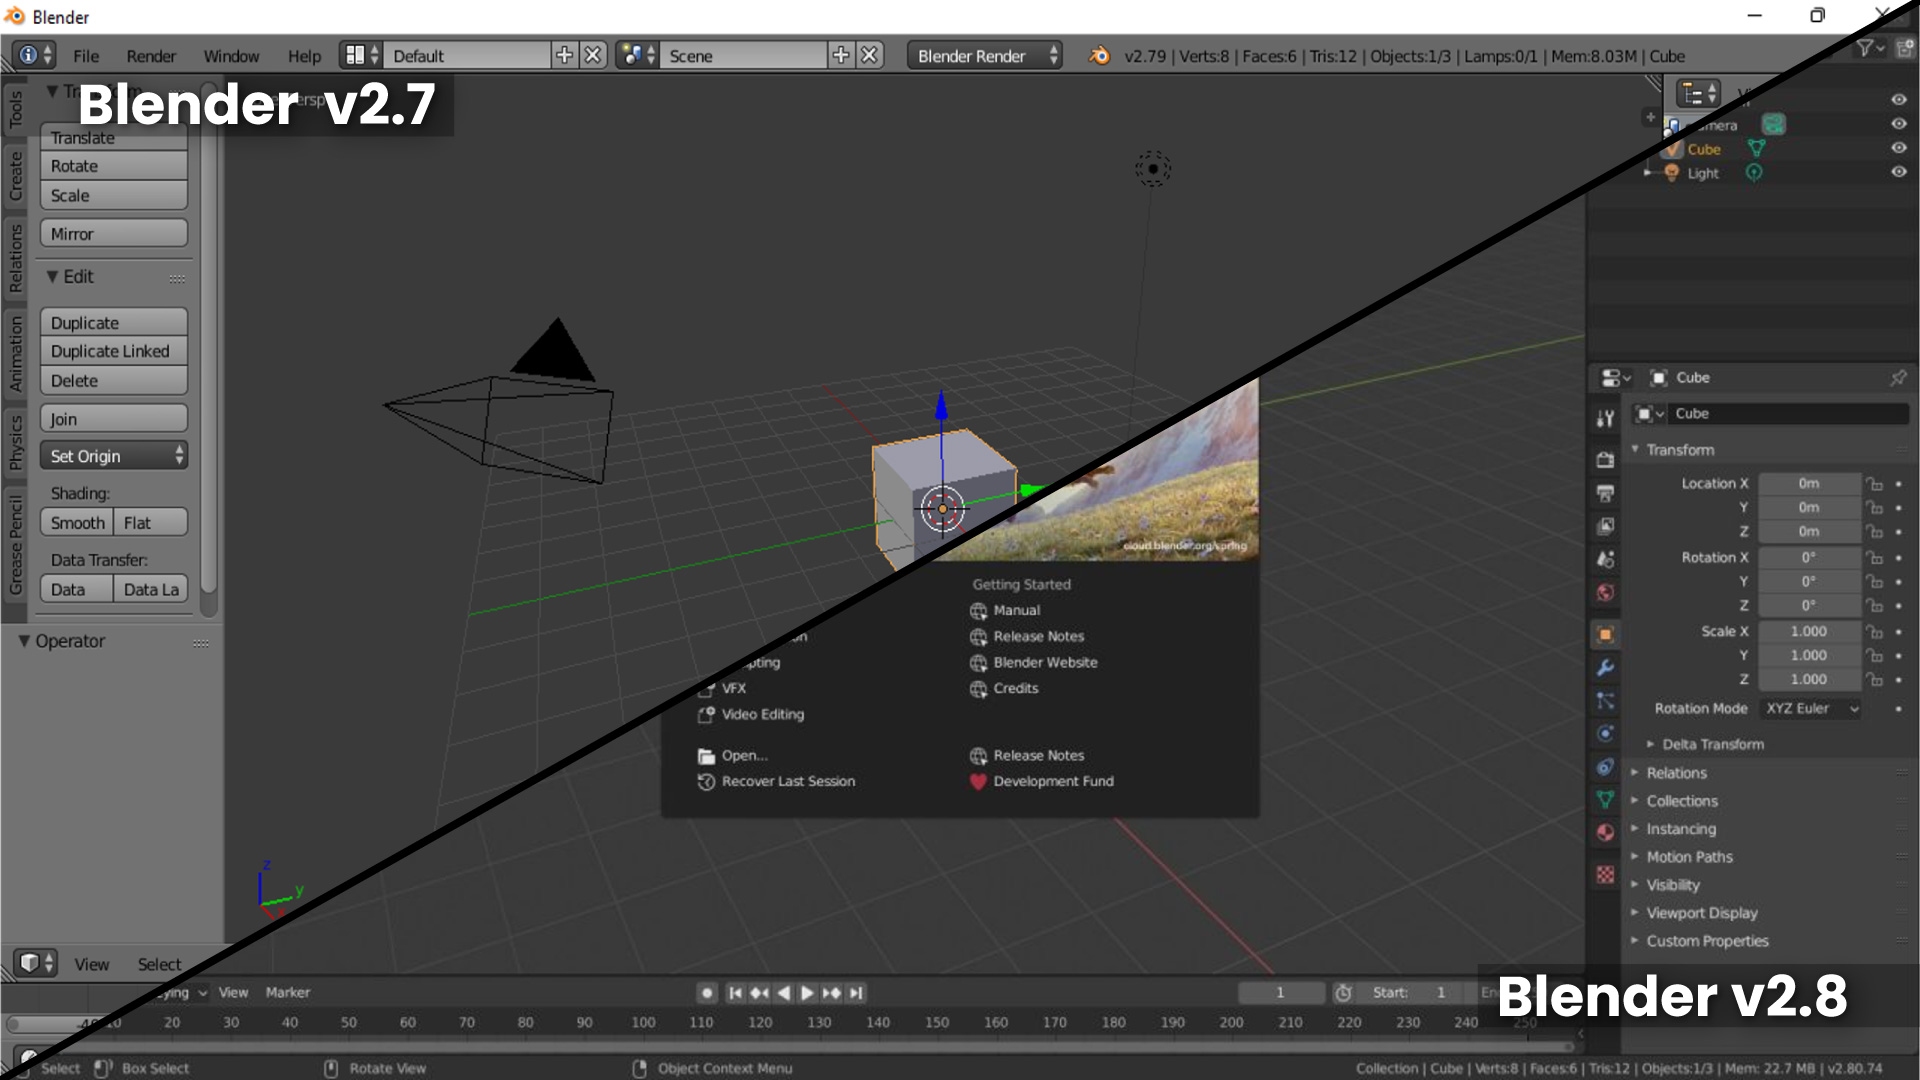Toggle the Scale X lock icon

tap(1875, 632)
